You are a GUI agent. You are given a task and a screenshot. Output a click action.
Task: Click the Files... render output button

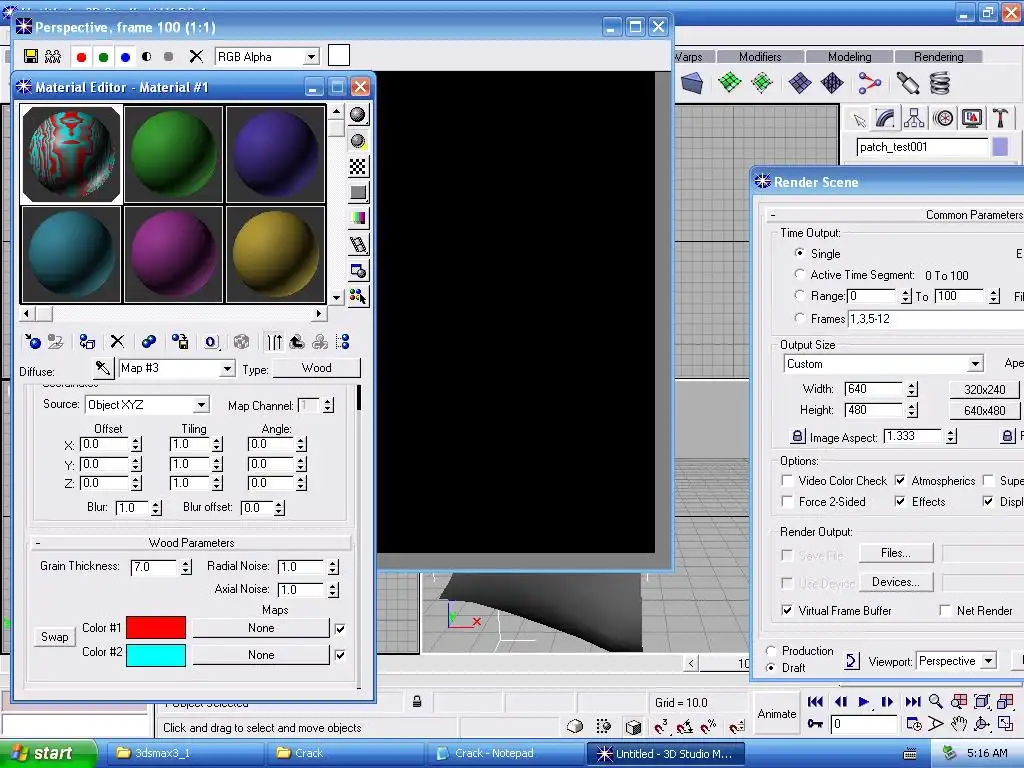click(x=895, y=553)
